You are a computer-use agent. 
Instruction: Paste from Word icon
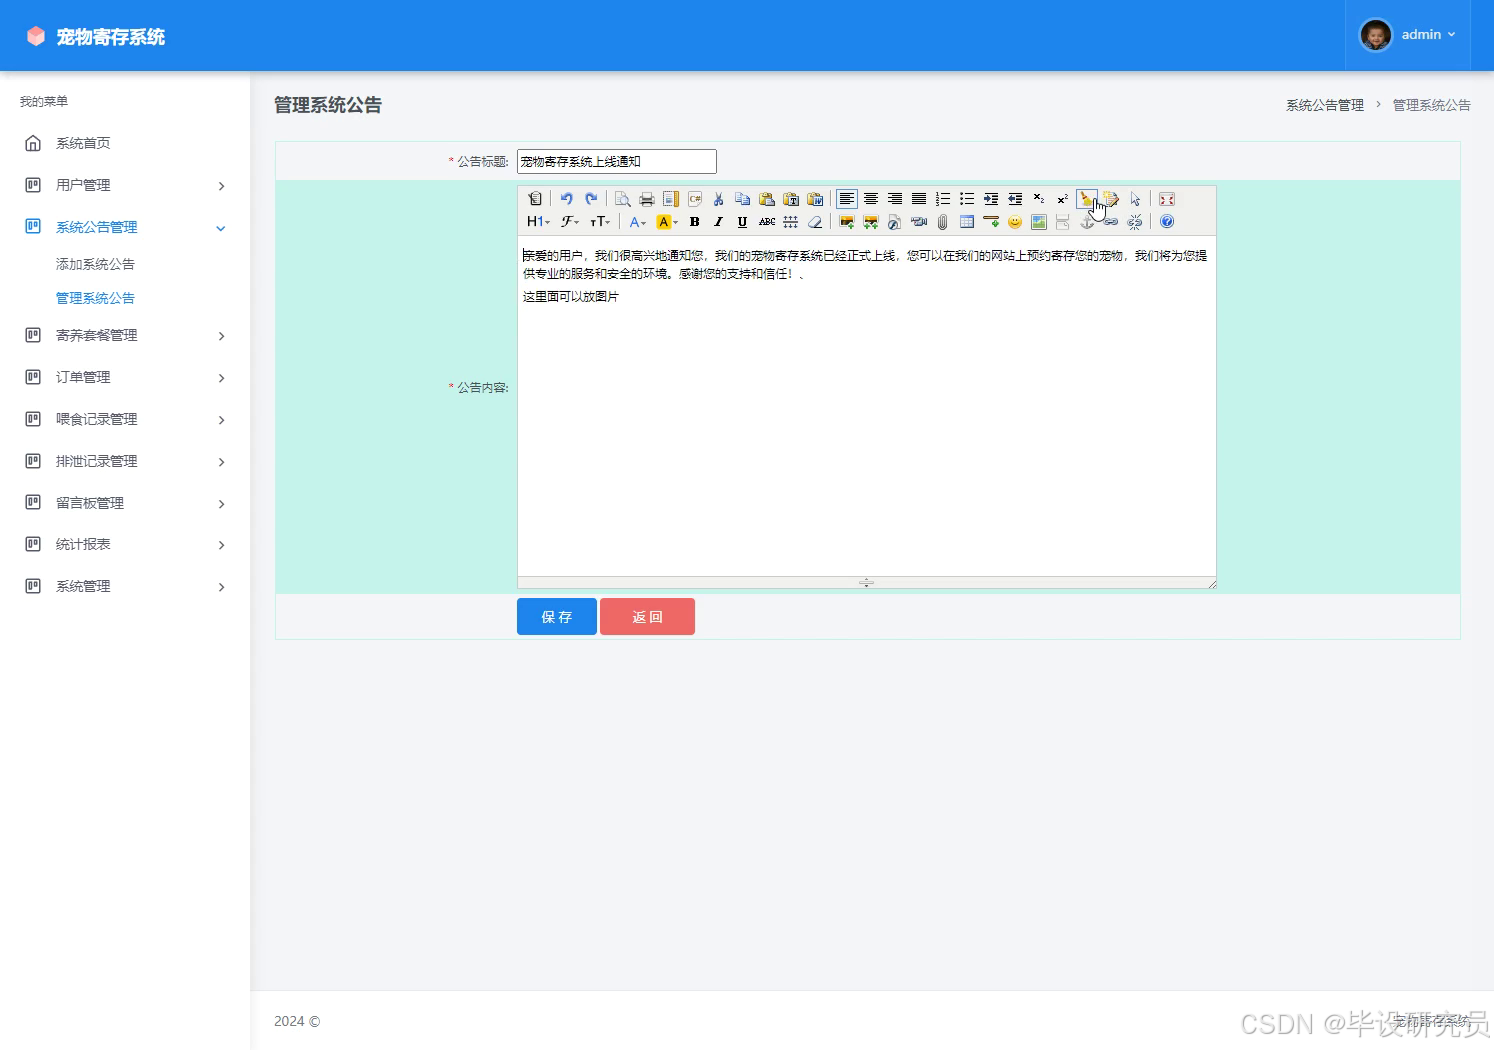(815, 199)
